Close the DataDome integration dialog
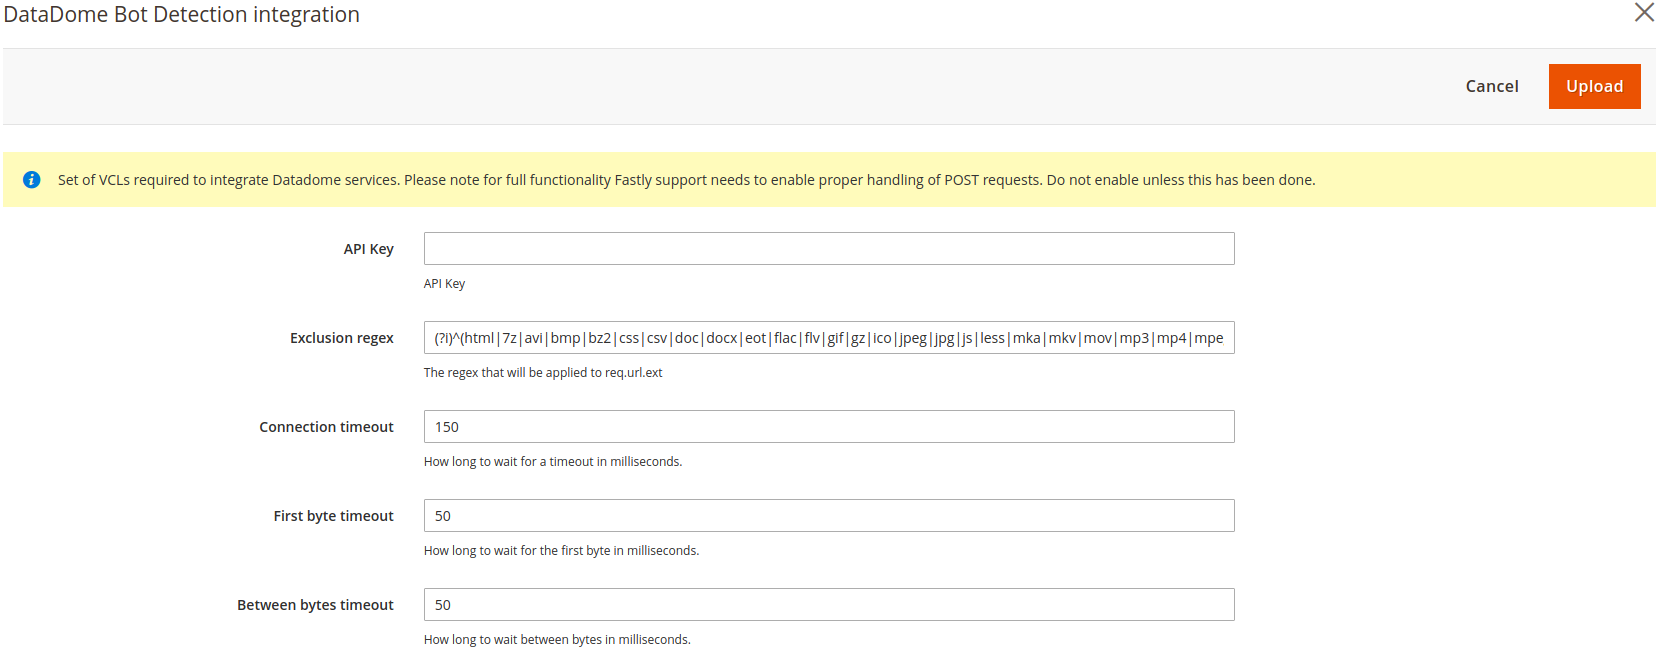1669x663 pixels. [1644, 12]
